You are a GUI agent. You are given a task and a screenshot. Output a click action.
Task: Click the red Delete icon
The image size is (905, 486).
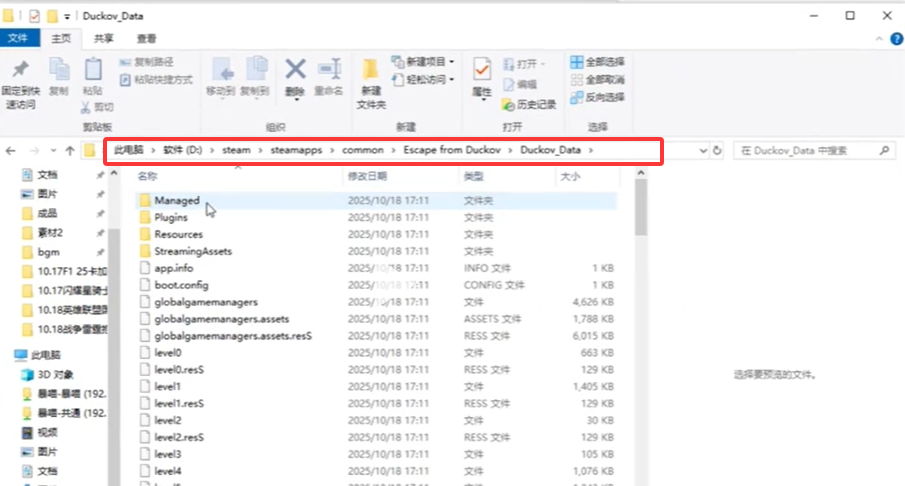[295, 72]
